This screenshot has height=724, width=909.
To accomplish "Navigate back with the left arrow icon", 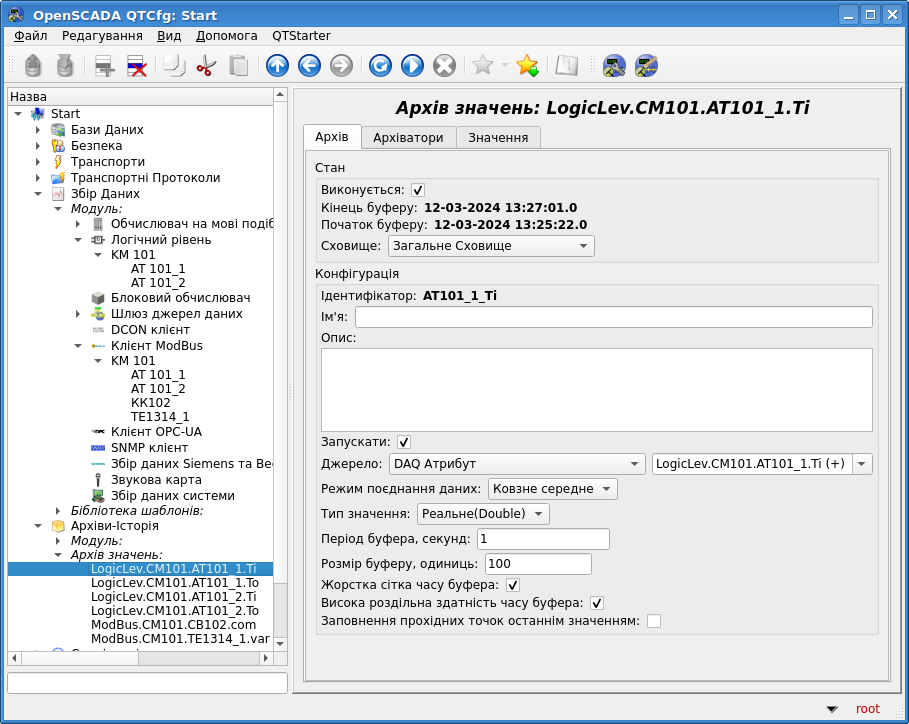I will click(x=309, y=66).
